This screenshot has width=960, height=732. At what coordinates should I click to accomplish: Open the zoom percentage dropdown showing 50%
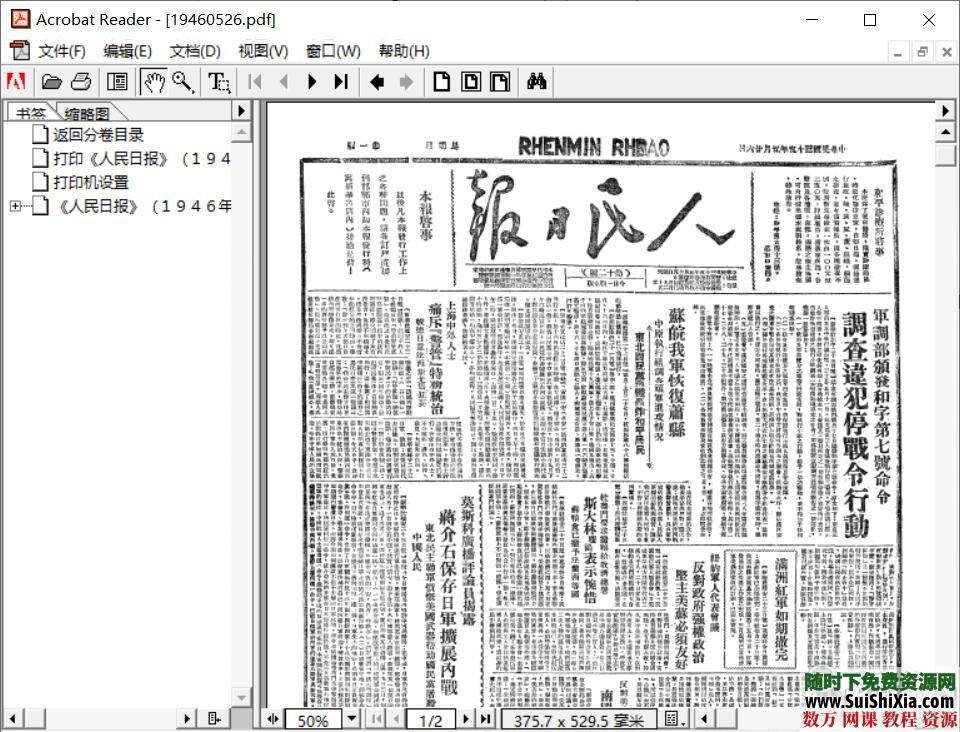pos(352,719)
